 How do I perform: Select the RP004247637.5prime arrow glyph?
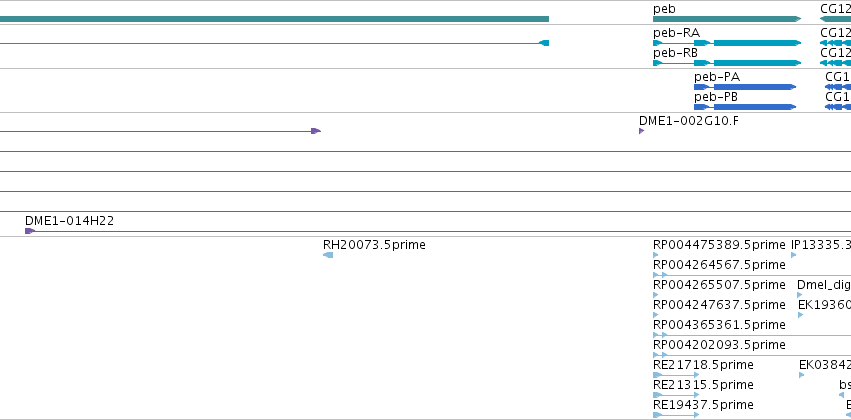click(x=656, y=315)
